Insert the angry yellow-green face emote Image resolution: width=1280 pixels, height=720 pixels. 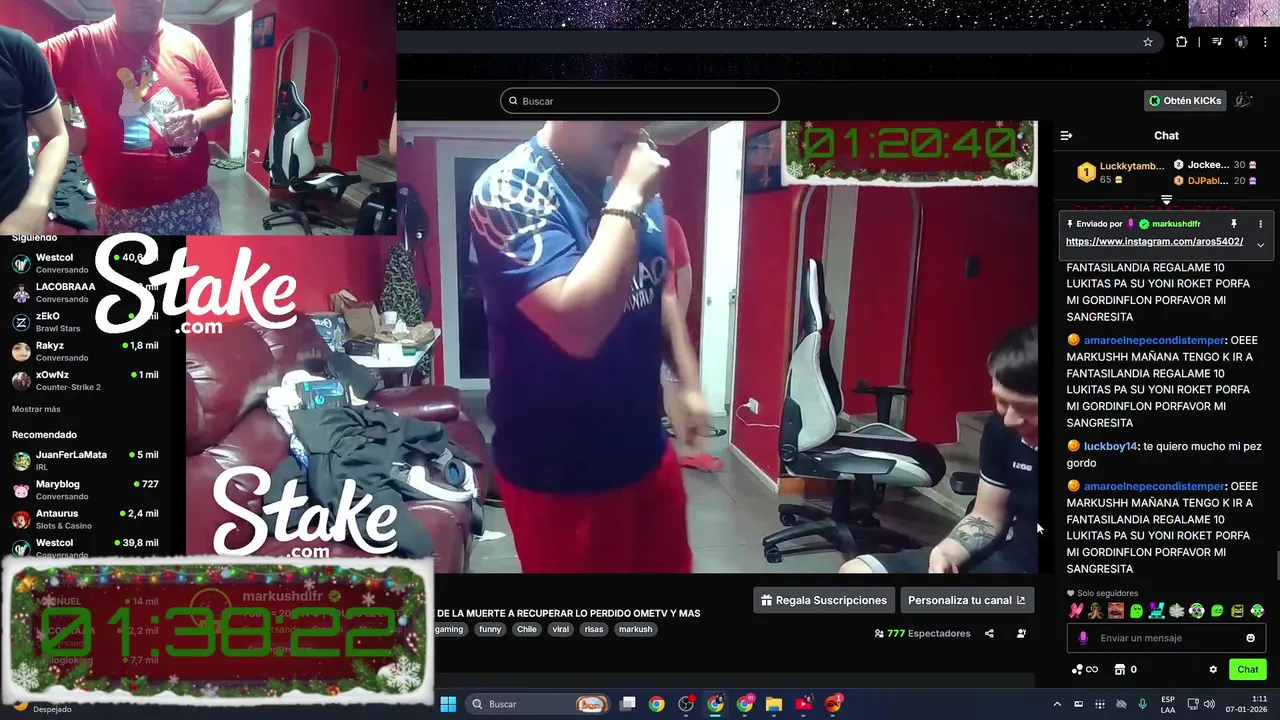tap(1237, 610)
